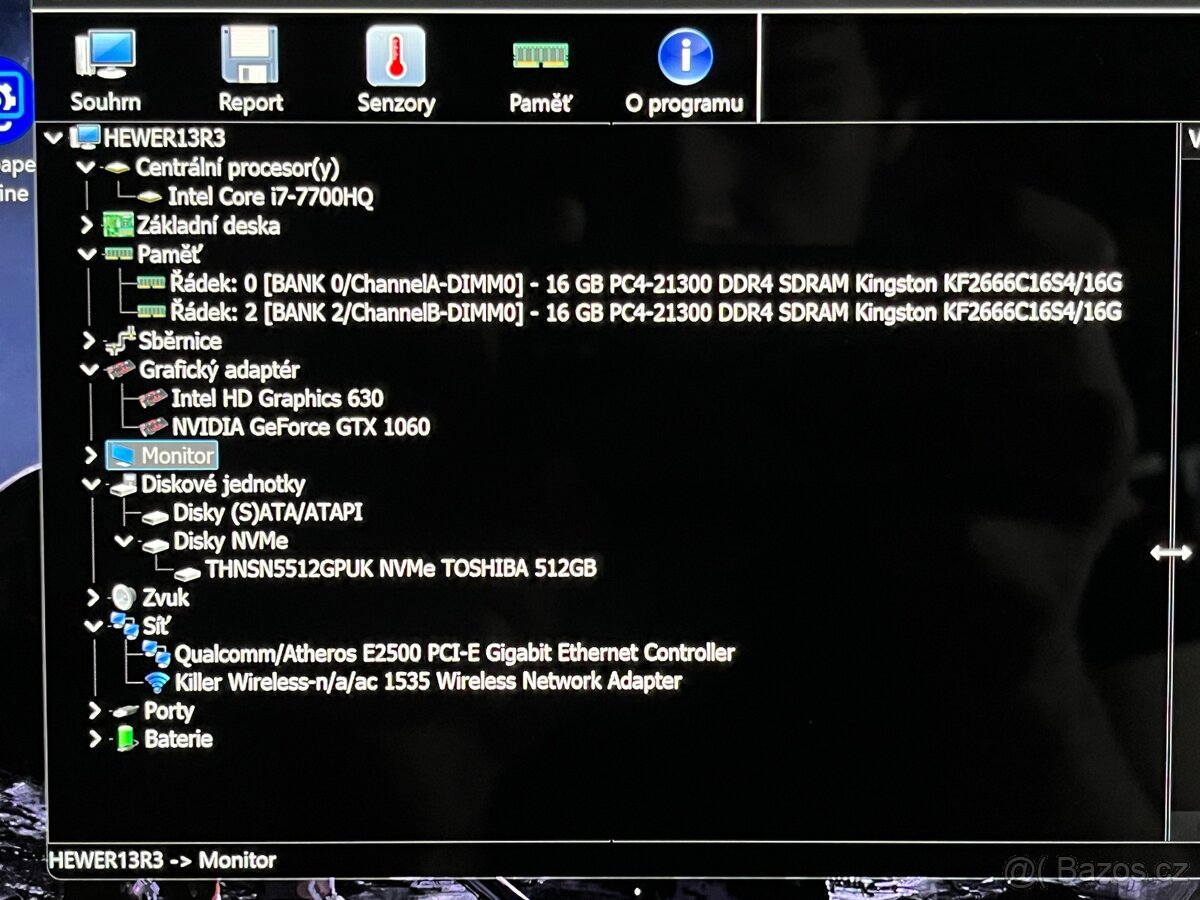Screen dimensions: 1200x900
Task: Click the HEWER13R3 root computer node
Action: pyautogui.click(x=163, y=139)
